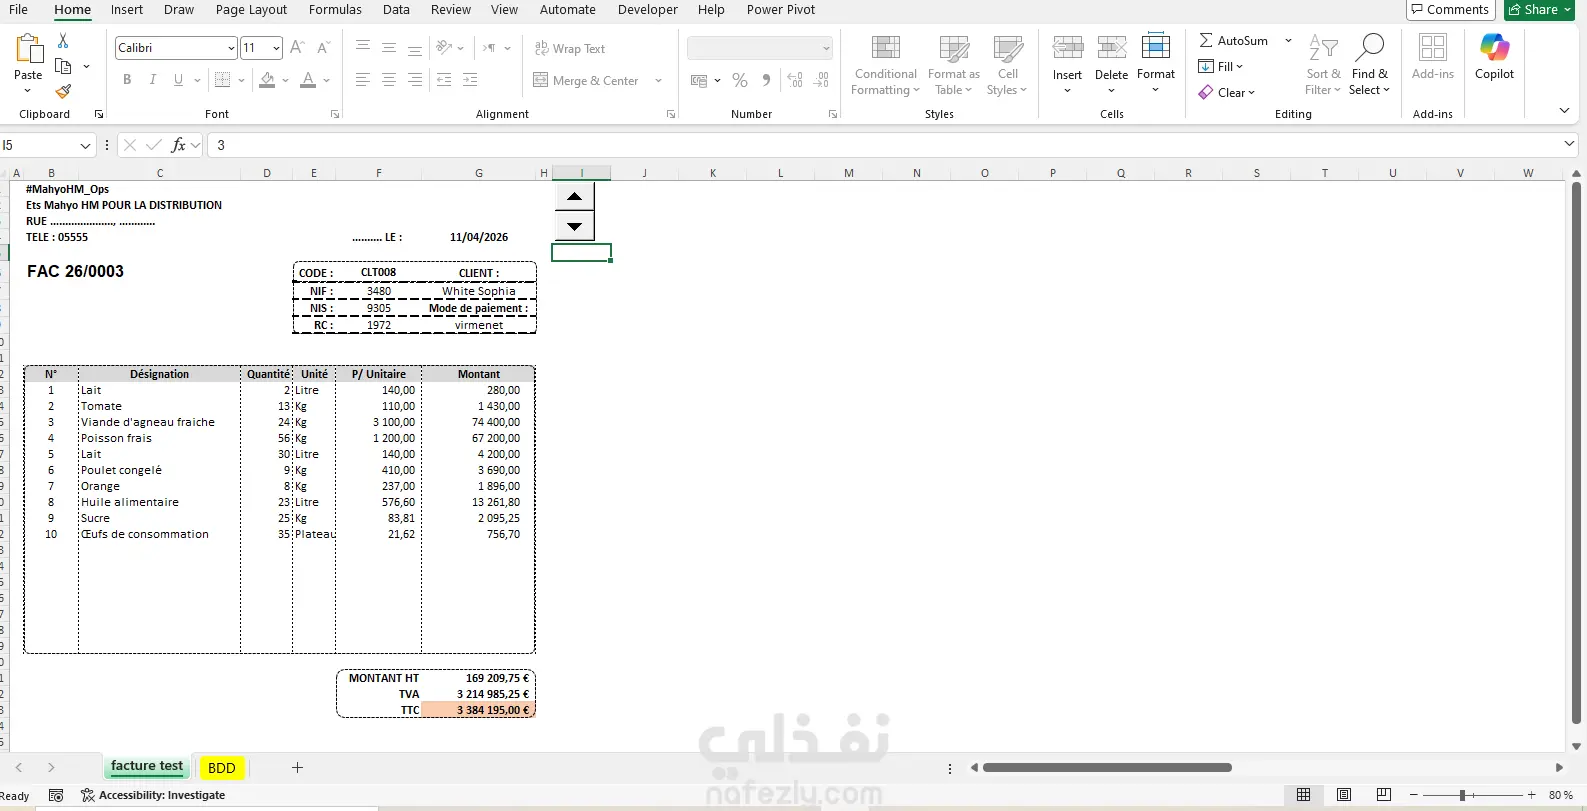
Task: Click the Insert cells icon
Action: point(1068,47)
